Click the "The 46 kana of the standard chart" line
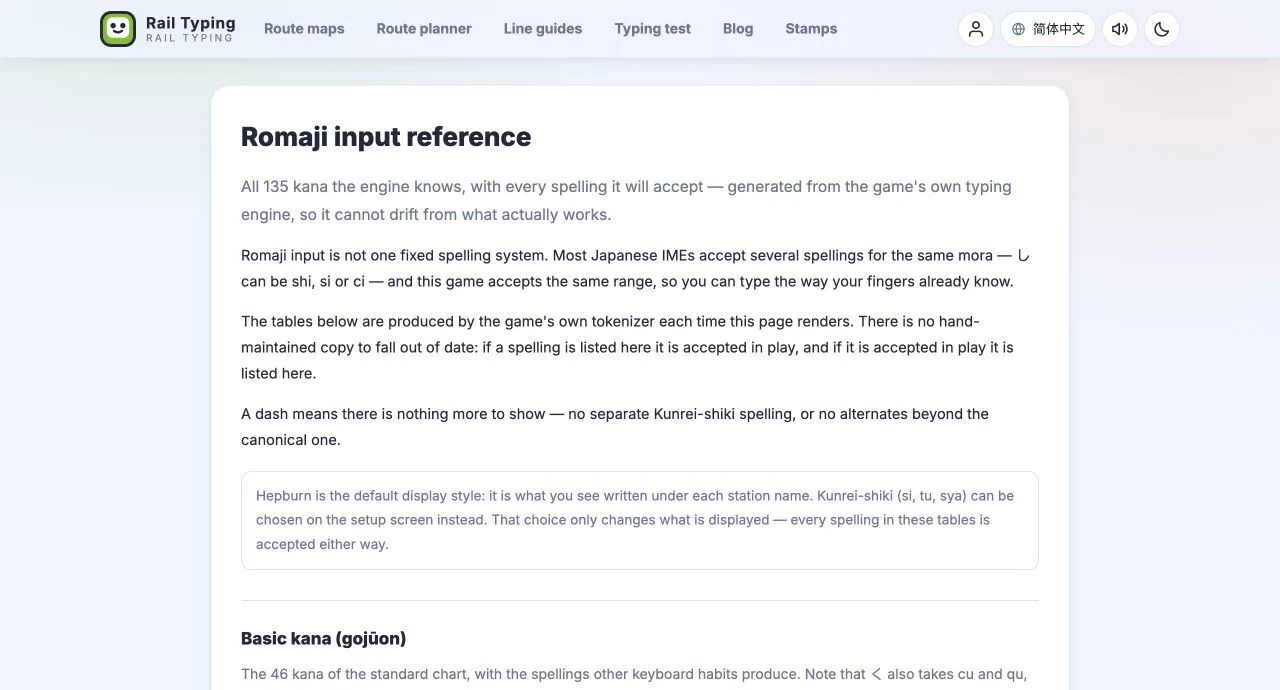The image size is (1280, 690). point(634,674)
